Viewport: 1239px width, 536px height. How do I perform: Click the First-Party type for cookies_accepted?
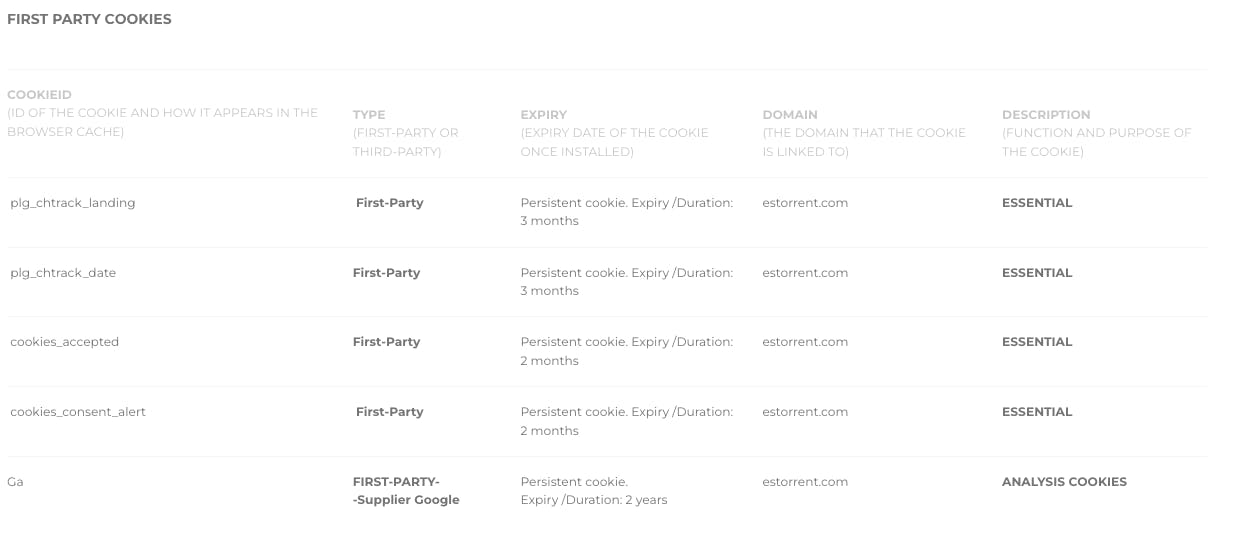click(386, 342)
